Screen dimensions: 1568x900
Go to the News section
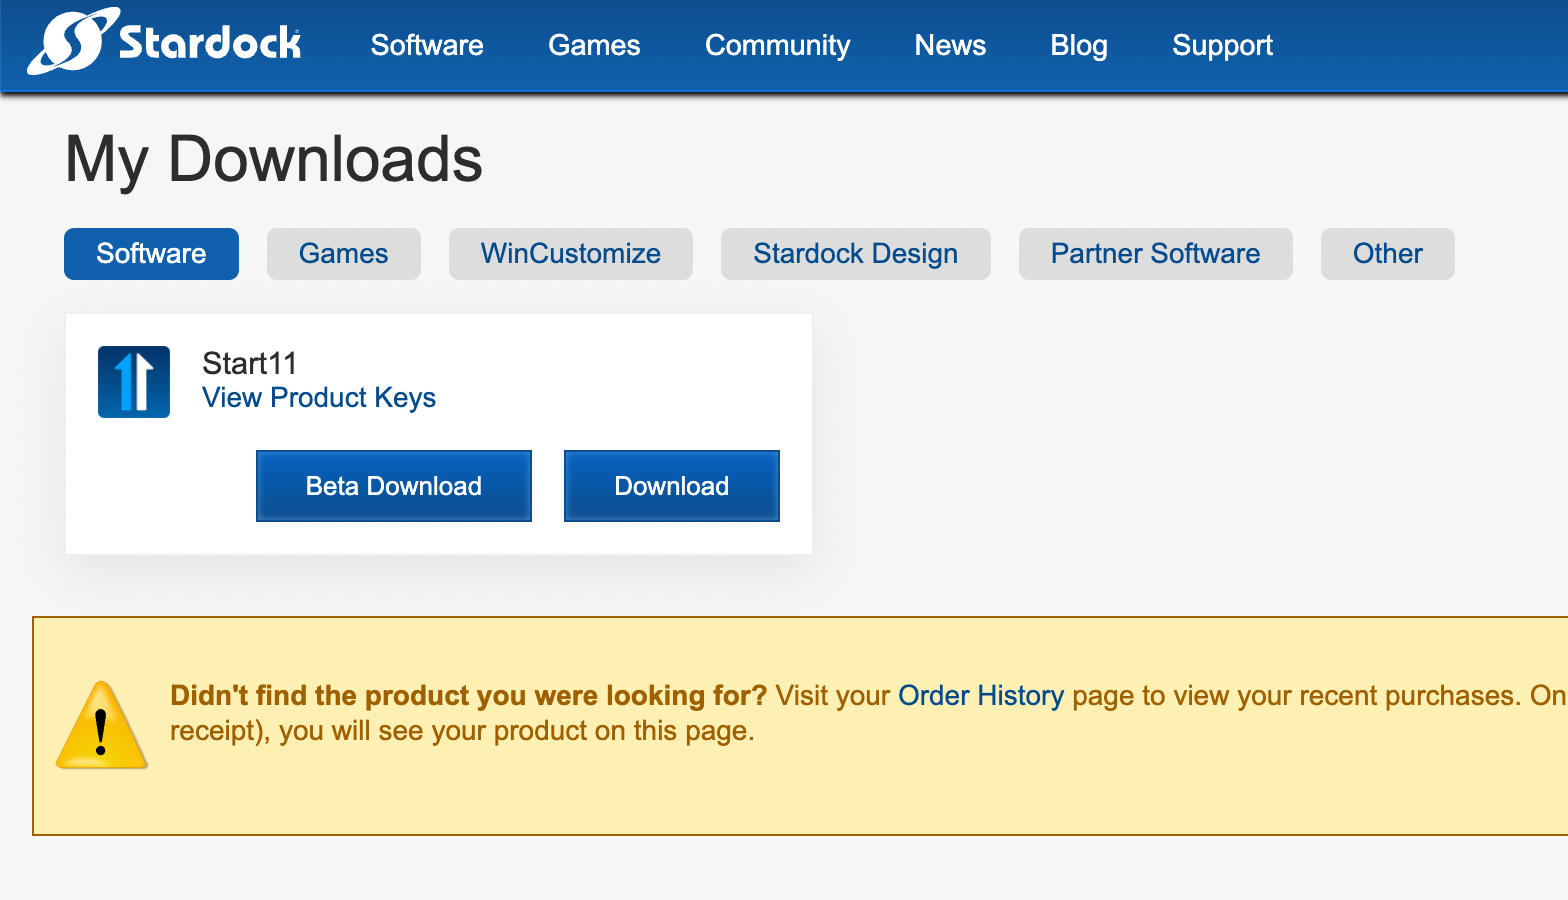coord(950,45)
